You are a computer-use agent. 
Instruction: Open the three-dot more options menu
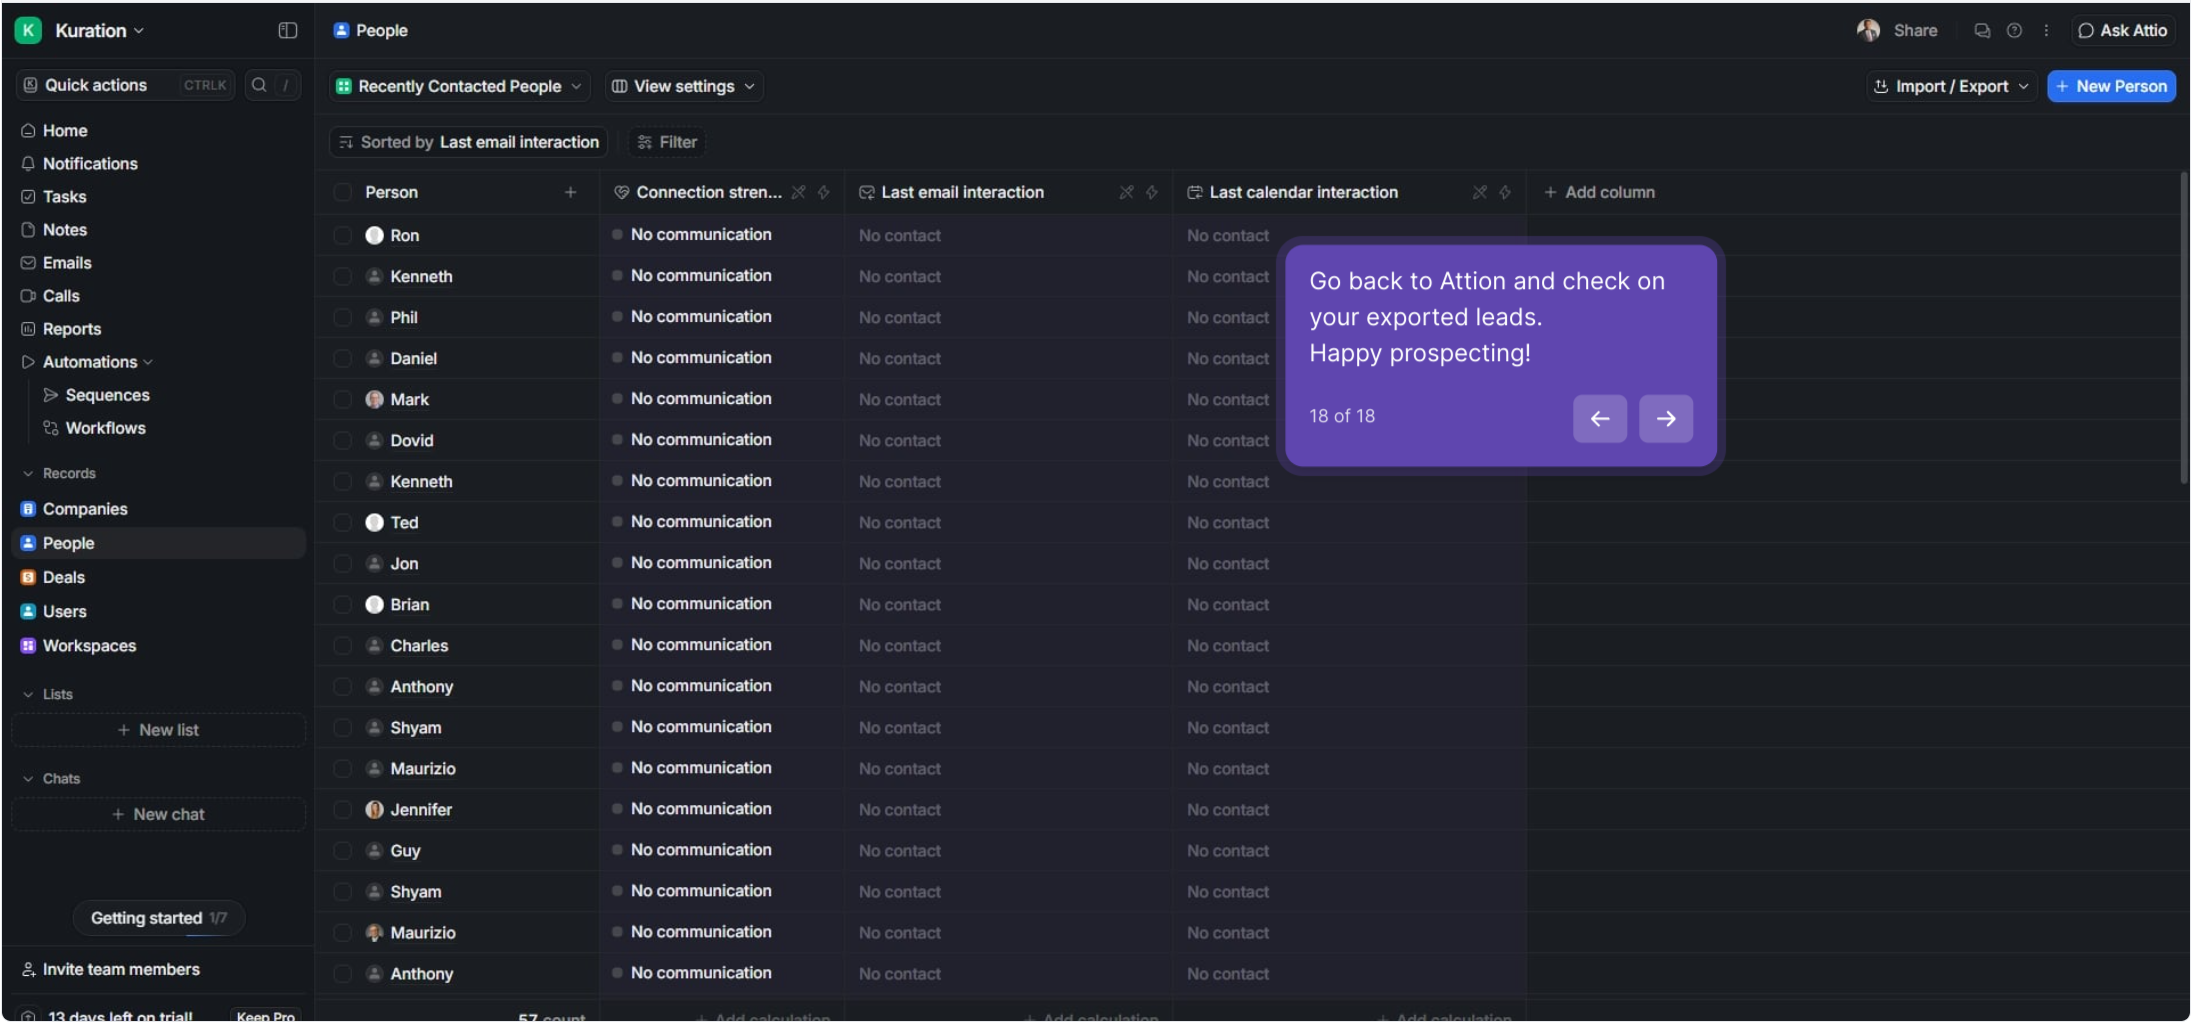pyautogui.click(x=2046, y=31)
